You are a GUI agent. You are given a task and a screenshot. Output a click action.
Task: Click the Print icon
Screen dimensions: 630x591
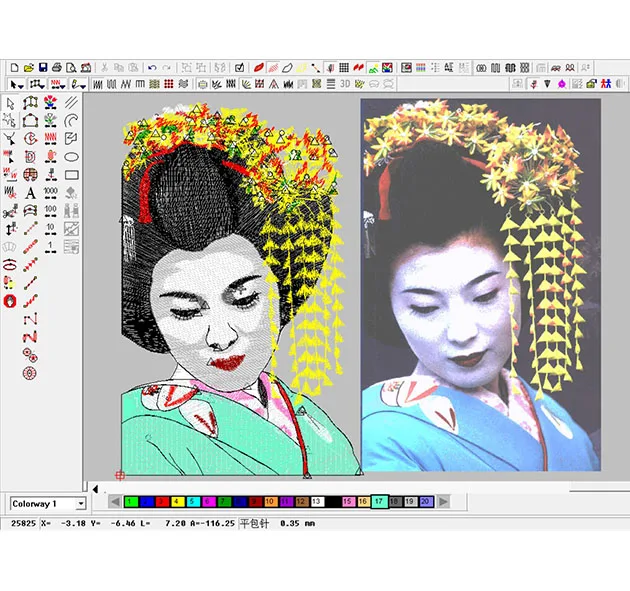(x=57, y=67)
